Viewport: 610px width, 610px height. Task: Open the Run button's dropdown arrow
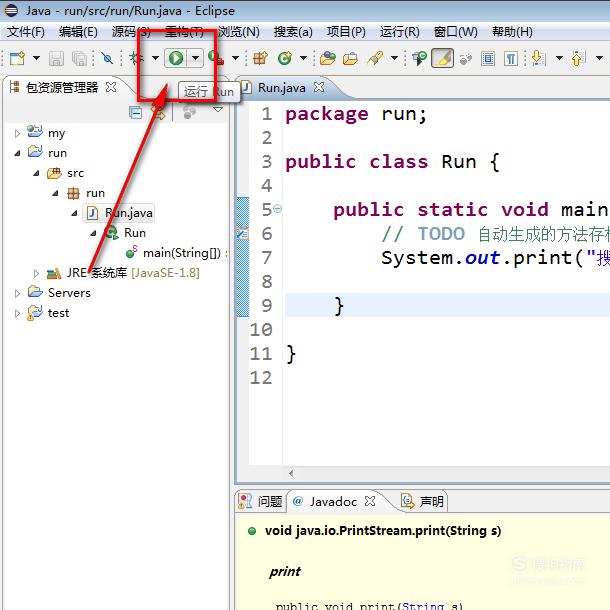195,58
